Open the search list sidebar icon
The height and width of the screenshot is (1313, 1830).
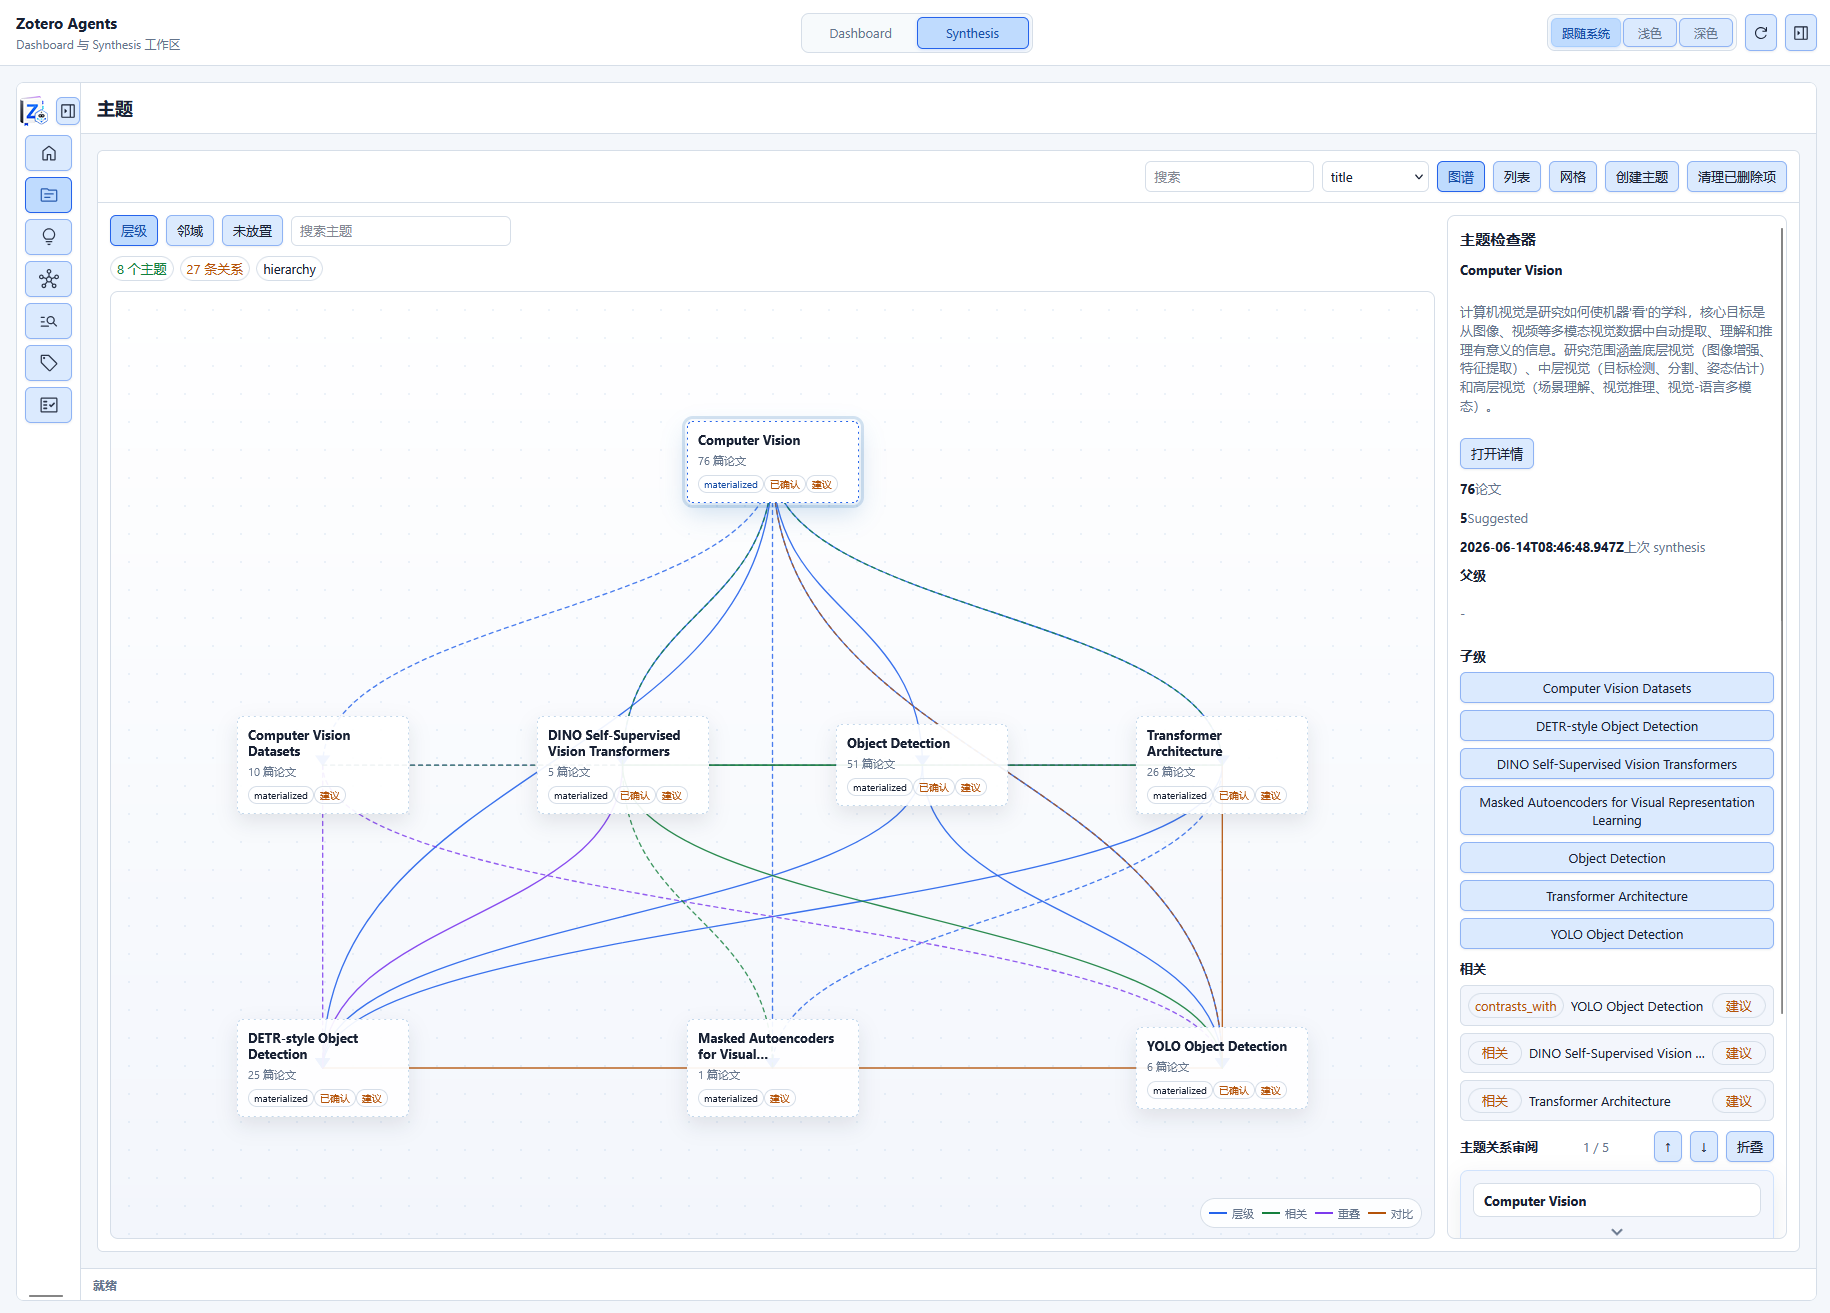click(x=48, y=321)
